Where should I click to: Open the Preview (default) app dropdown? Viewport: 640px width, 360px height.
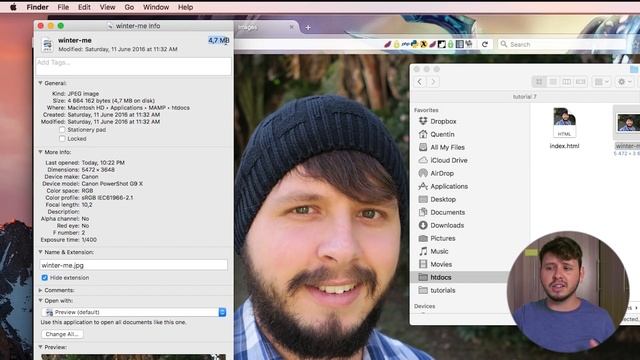point(133,312)
